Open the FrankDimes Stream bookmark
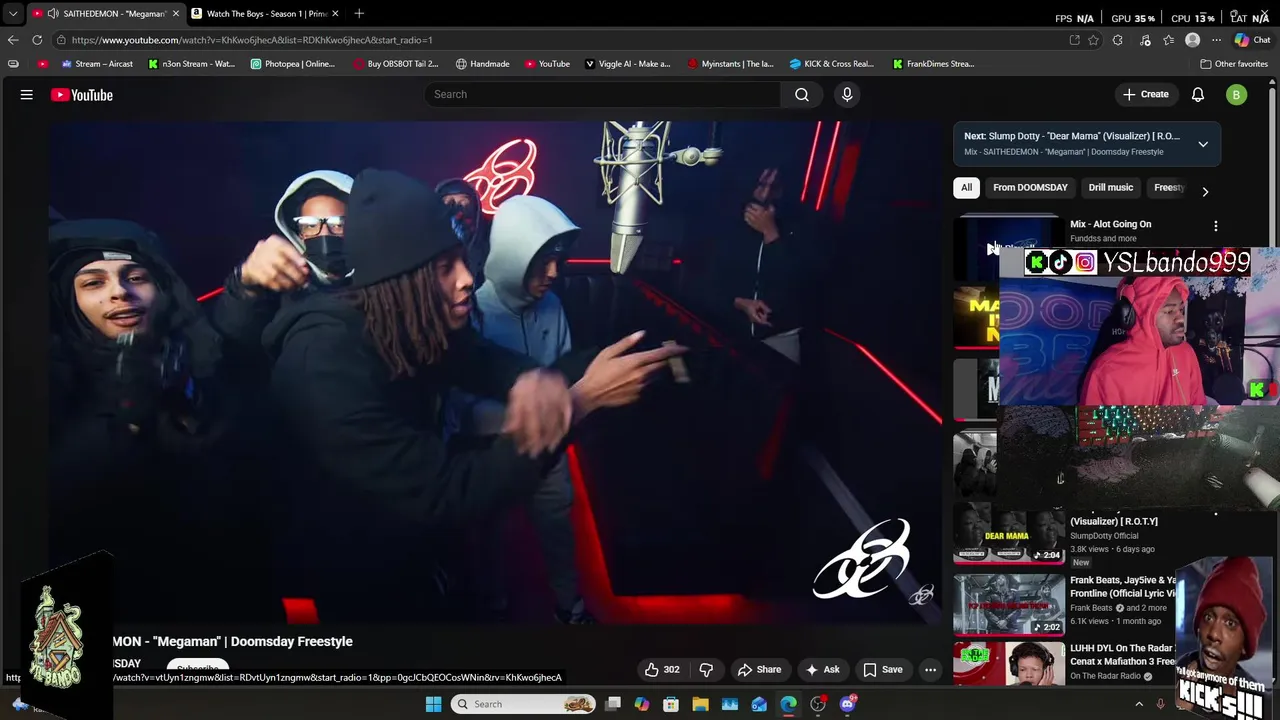 pos(933,64)
